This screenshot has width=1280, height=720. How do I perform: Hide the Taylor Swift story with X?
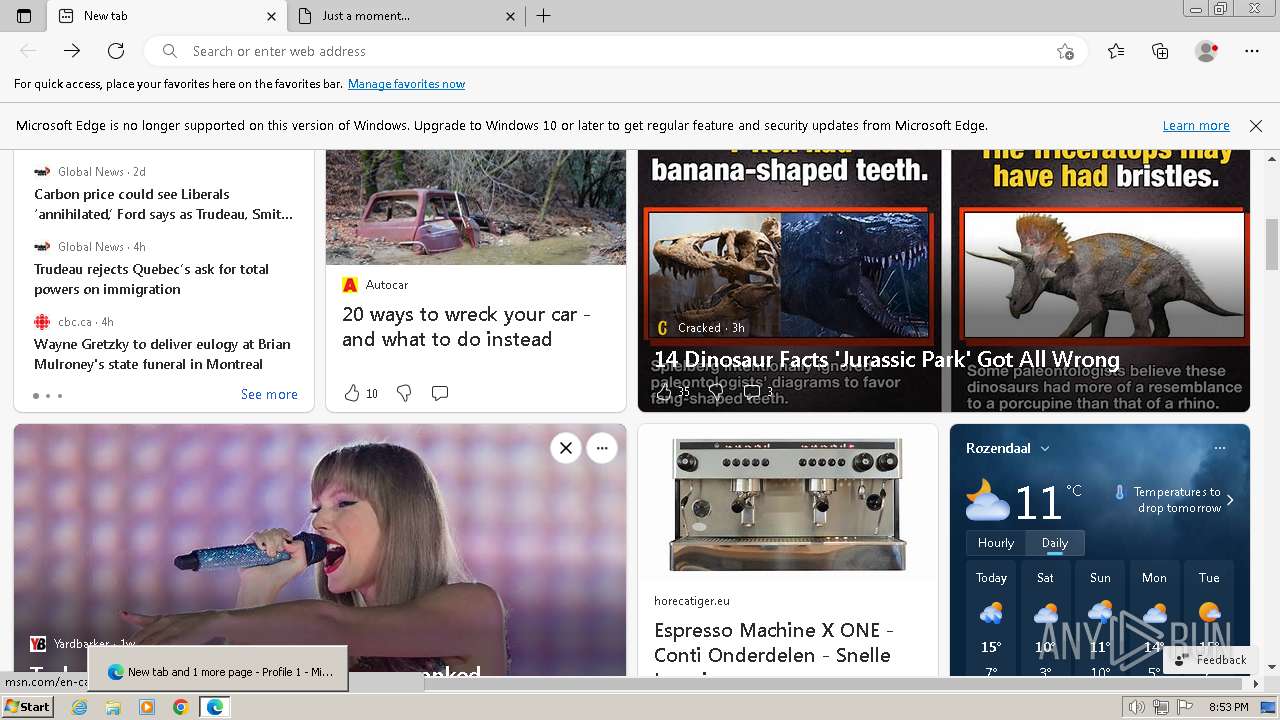coord(566,448)
